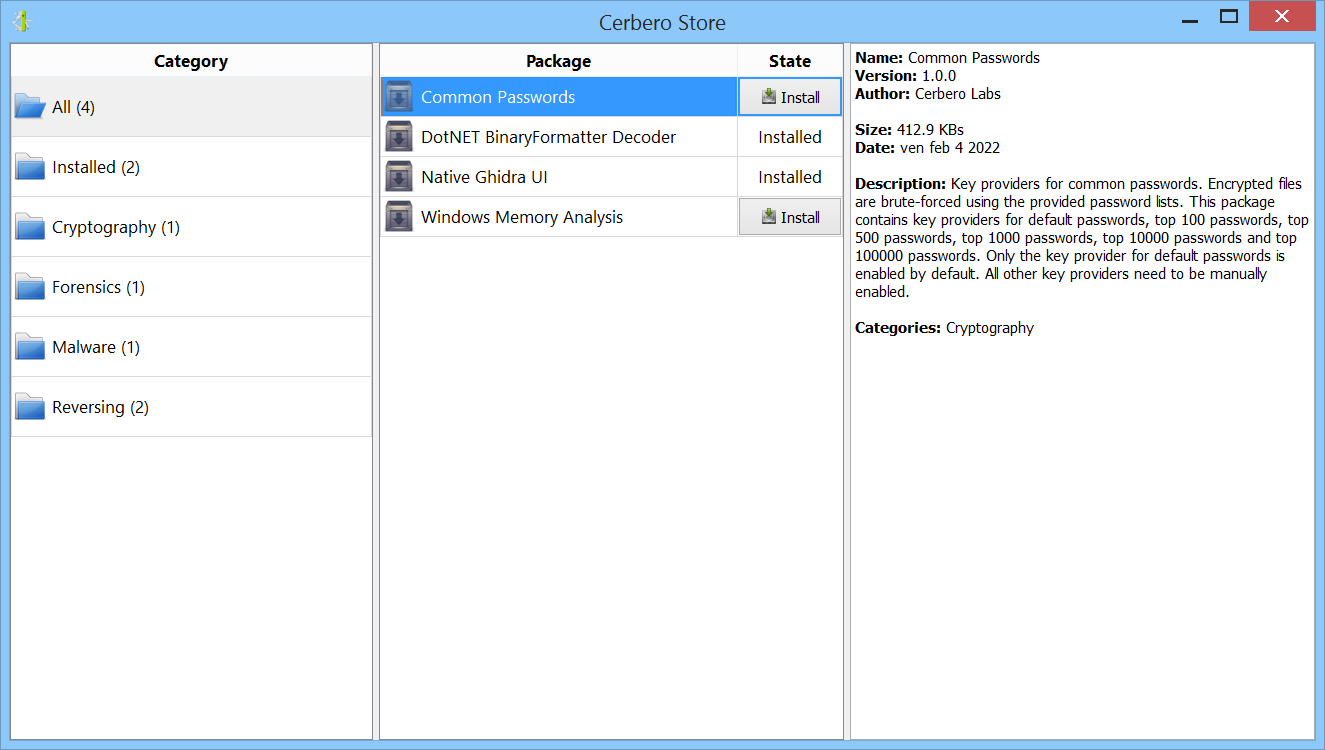Click the Version: 1.0.0 detail line
This screenshot has width=1325, height=750.
click(905, 76)
